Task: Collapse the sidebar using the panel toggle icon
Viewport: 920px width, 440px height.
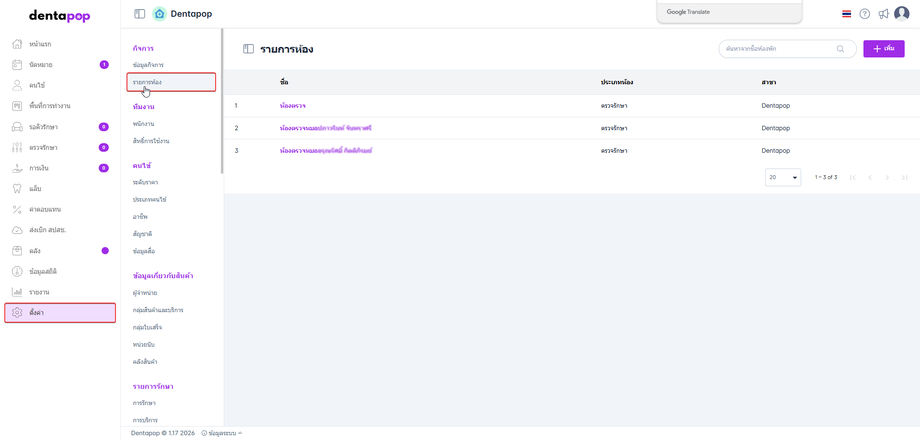Action: (x=140, y=14)
